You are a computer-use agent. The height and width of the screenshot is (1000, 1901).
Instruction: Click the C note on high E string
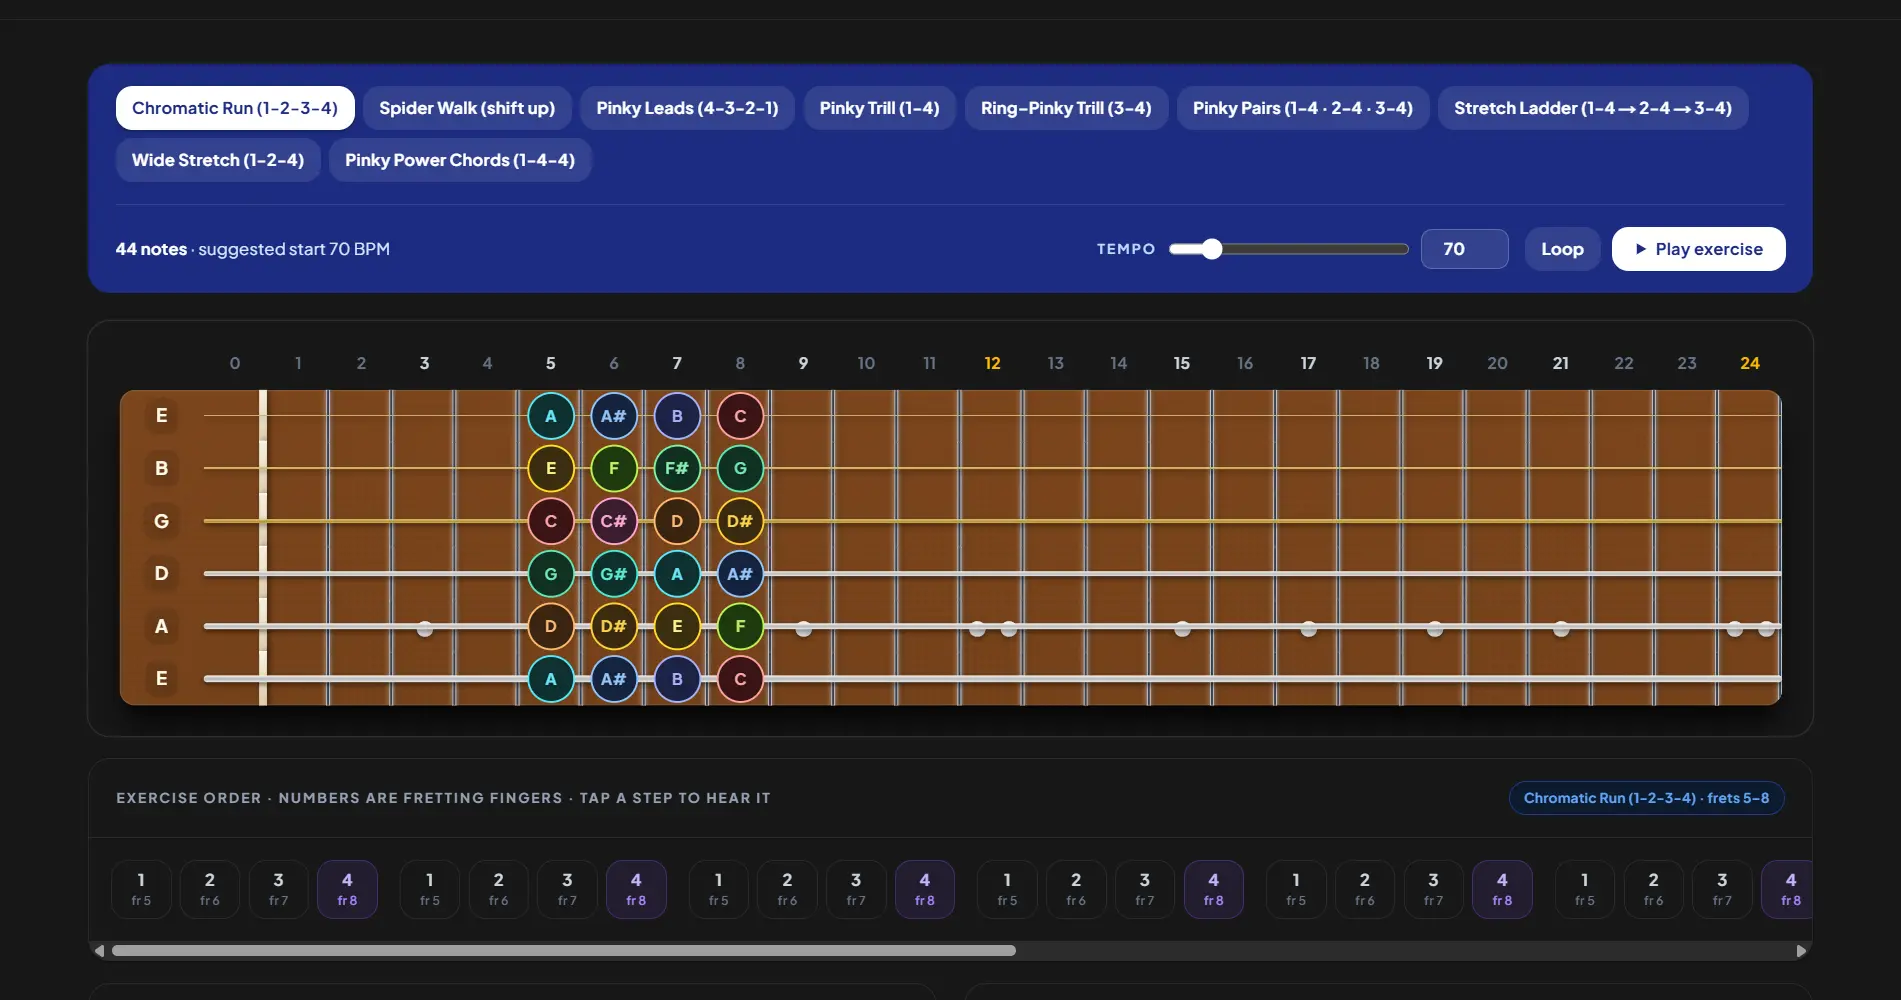point(740,416)
